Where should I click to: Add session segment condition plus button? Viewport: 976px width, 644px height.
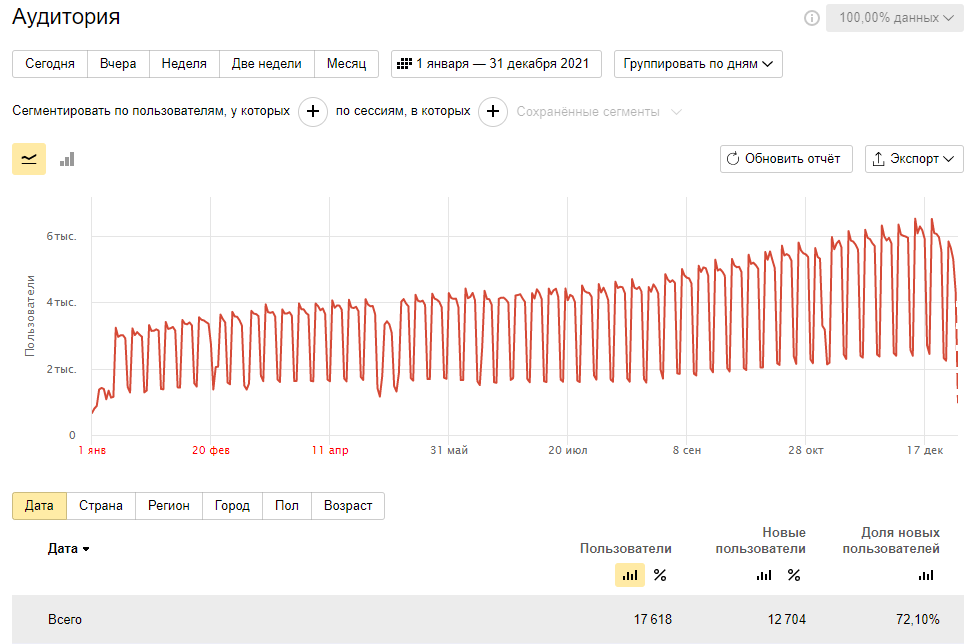(493, 112)
